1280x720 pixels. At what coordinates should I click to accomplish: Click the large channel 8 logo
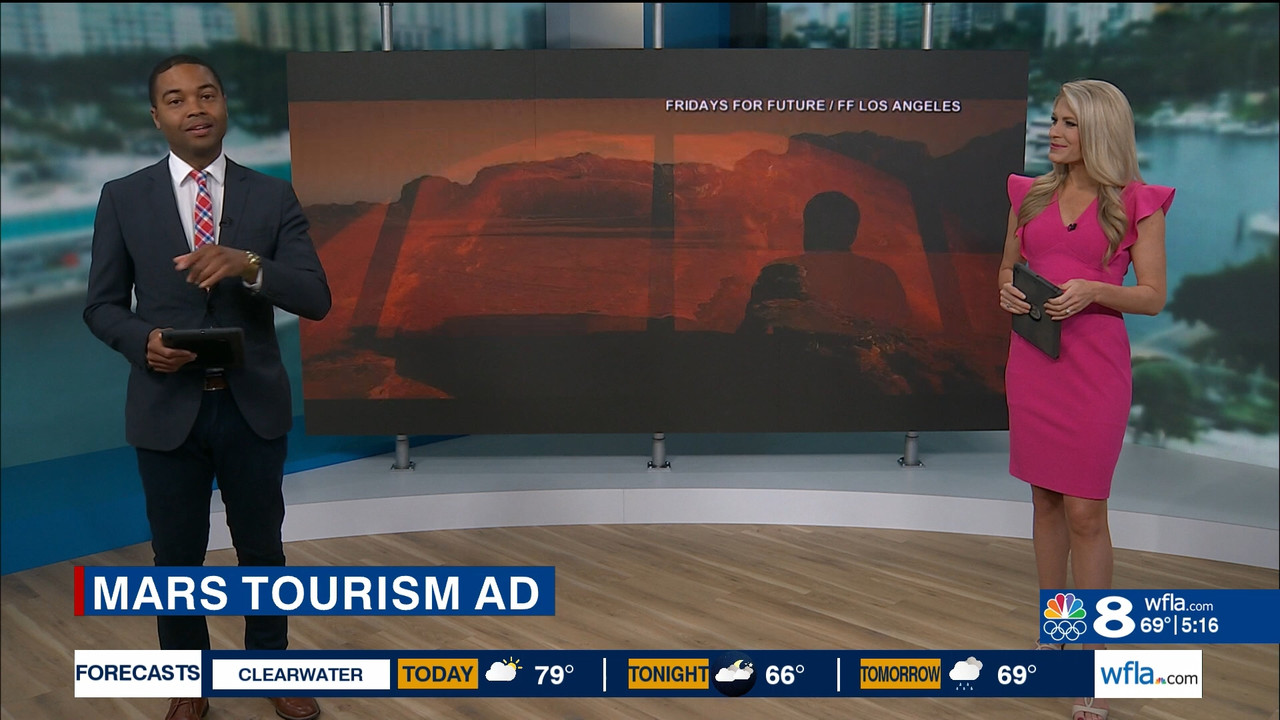[x=1113, y=617]
